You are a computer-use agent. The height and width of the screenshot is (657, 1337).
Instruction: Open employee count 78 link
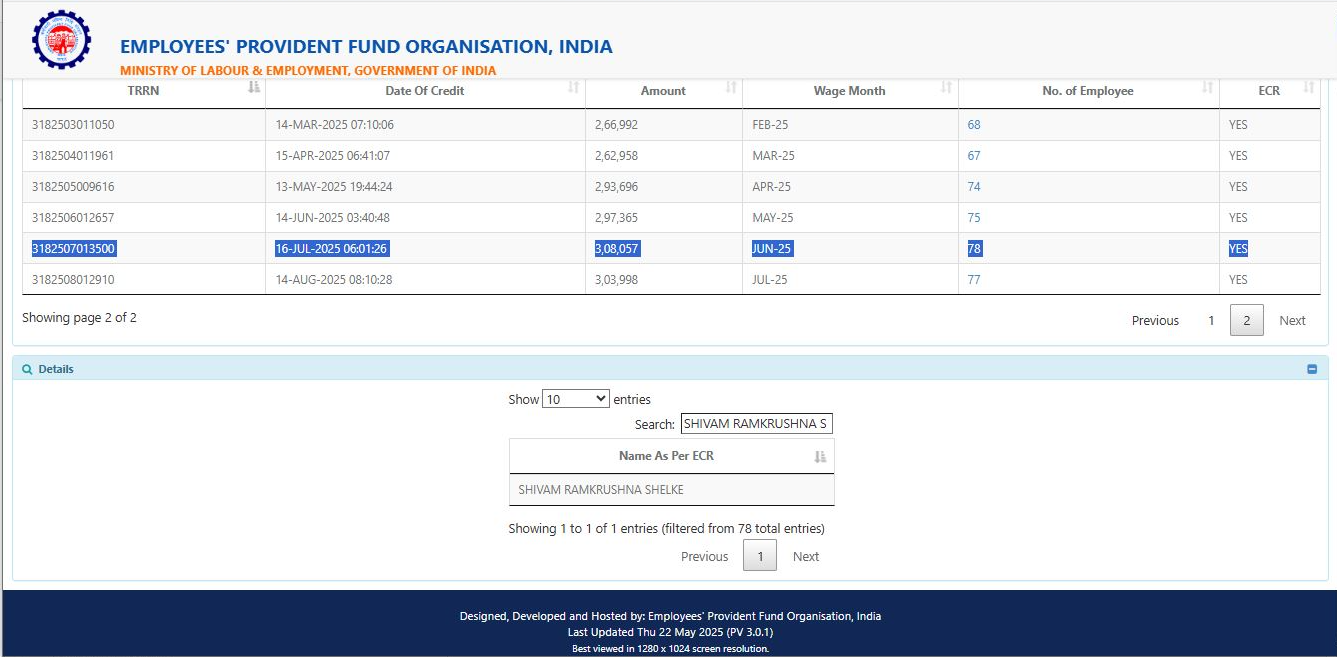(x=975, y=248)
